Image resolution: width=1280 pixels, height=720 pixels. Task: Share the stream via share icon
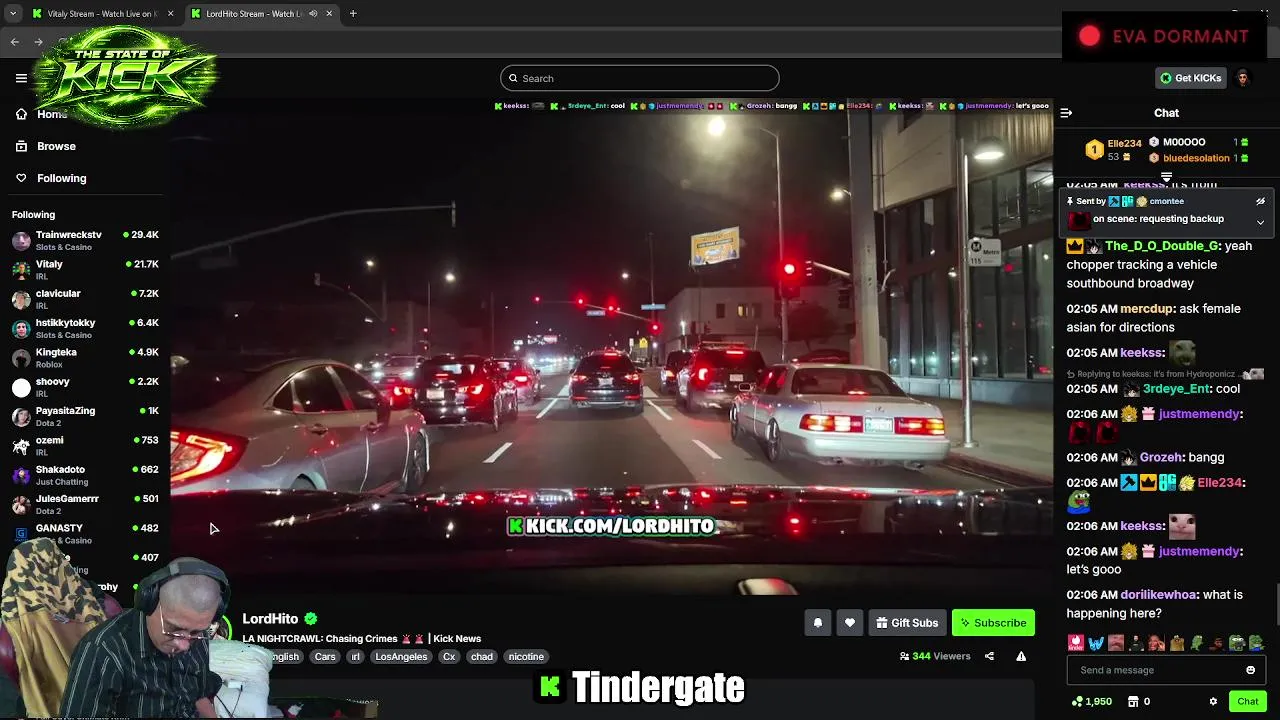989,656
